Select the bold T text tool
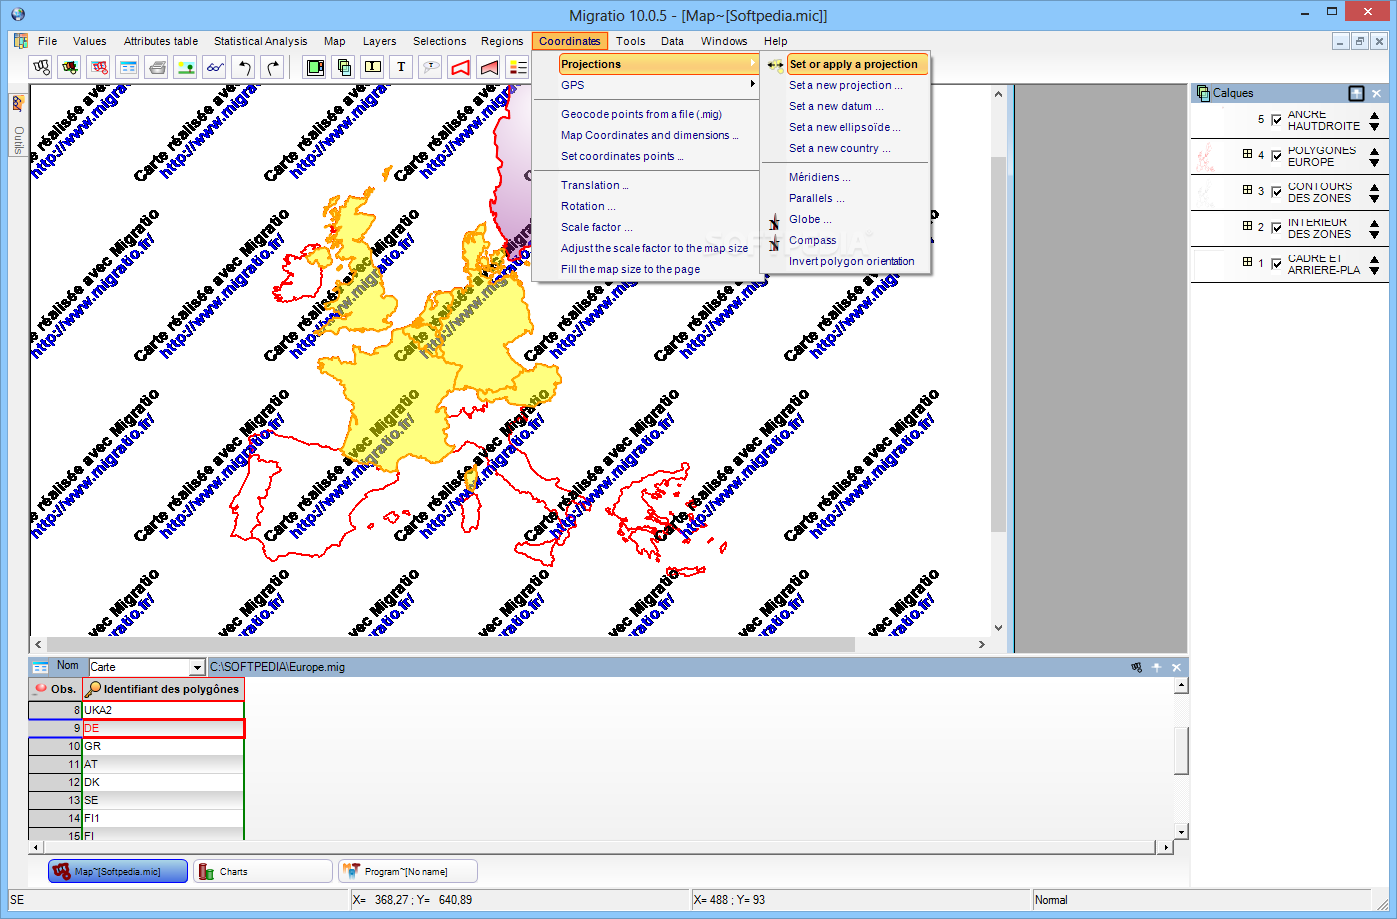1397x919 pixels. pyautogui.click(x=402, y=67)
